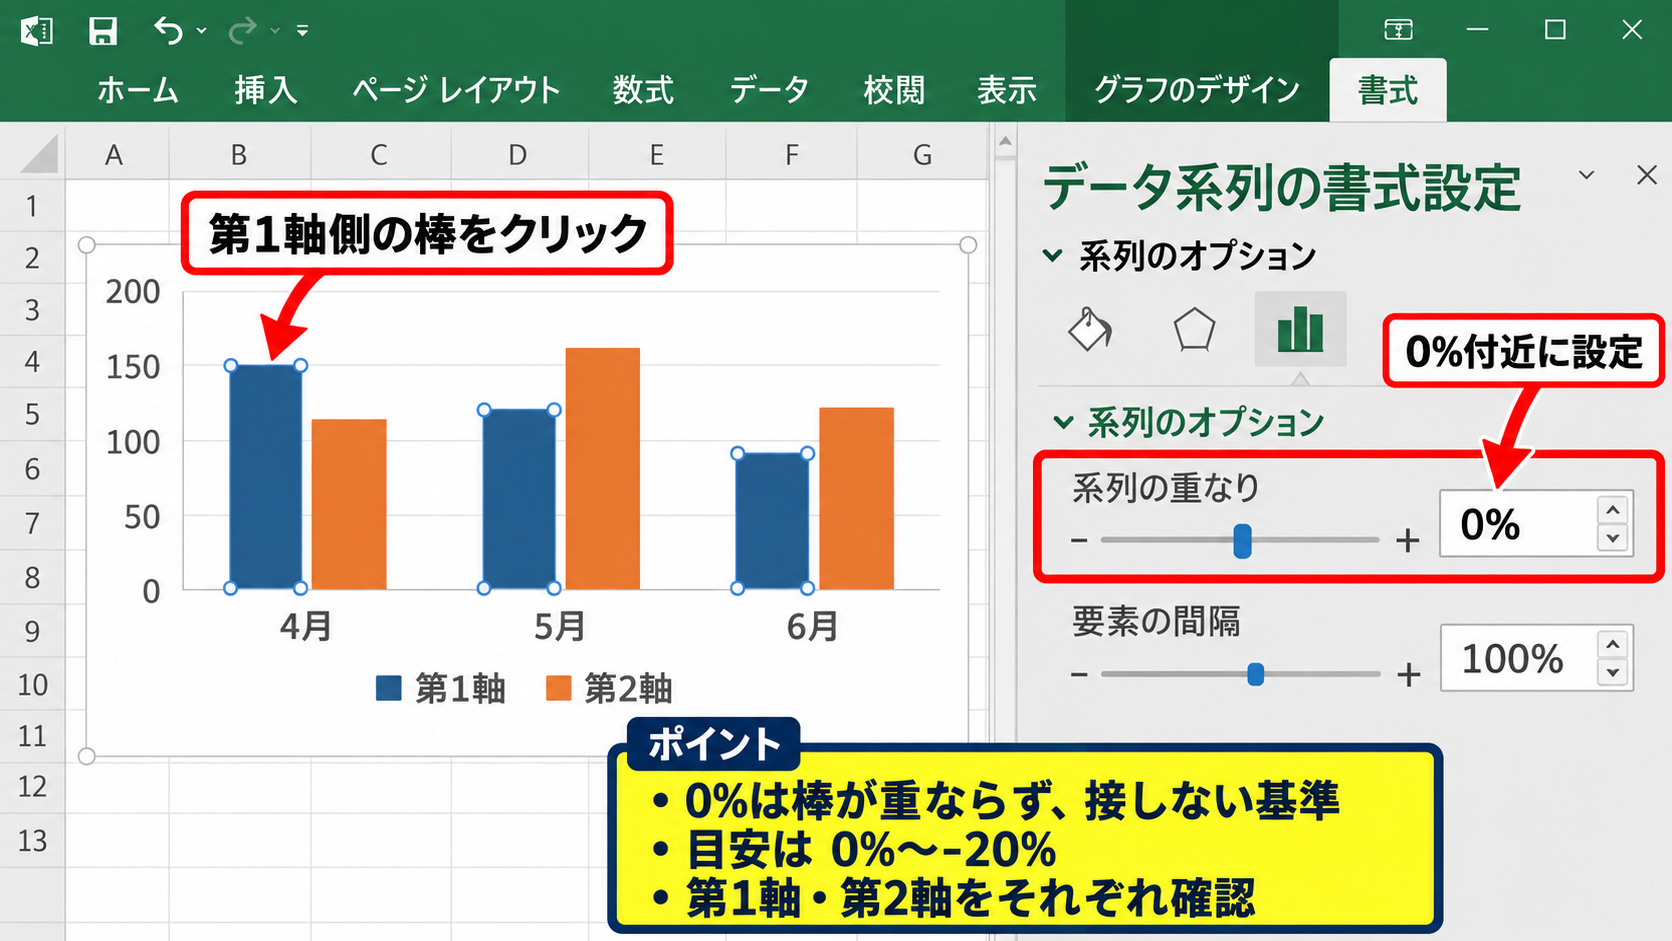Increase 系列の重なり with spinner up arrow
1672x941 pixels.
pyautogui.click(x=1613, y=510)
